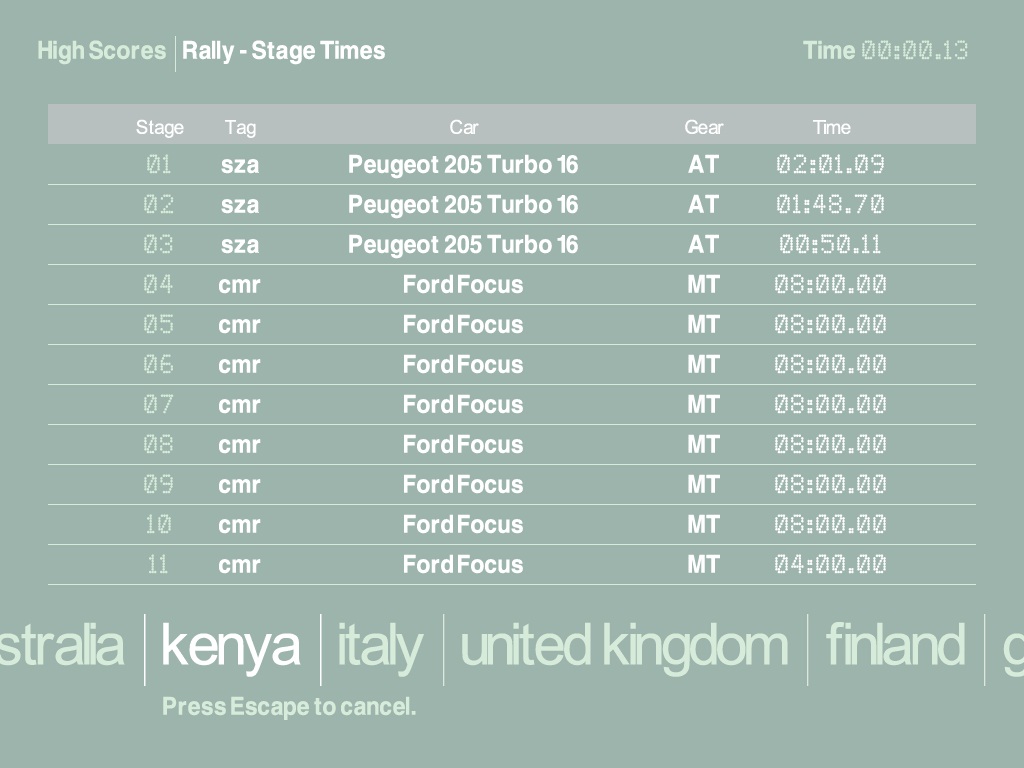Image resolution: width=1024 pixels, height=768 pixels.
Task: Click the Time column header in table
Action: coord(831,127)
